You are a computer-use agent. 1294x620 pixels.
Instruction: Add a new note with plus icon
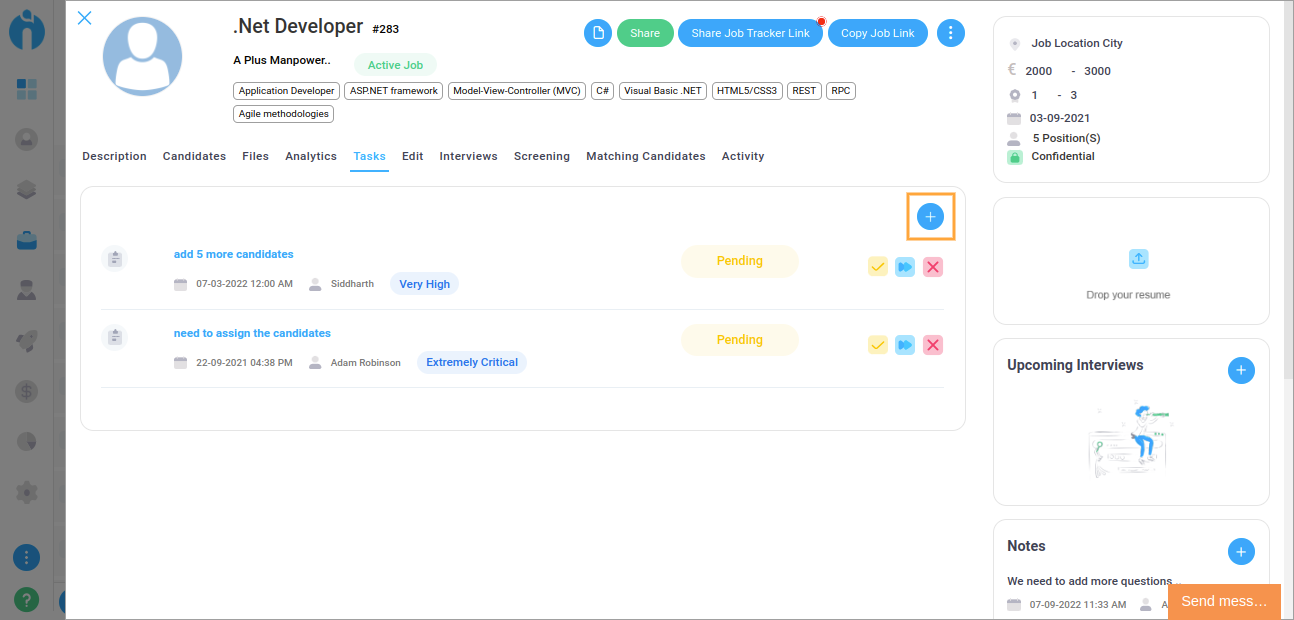pyautogui.click(x=1240, y=551)
